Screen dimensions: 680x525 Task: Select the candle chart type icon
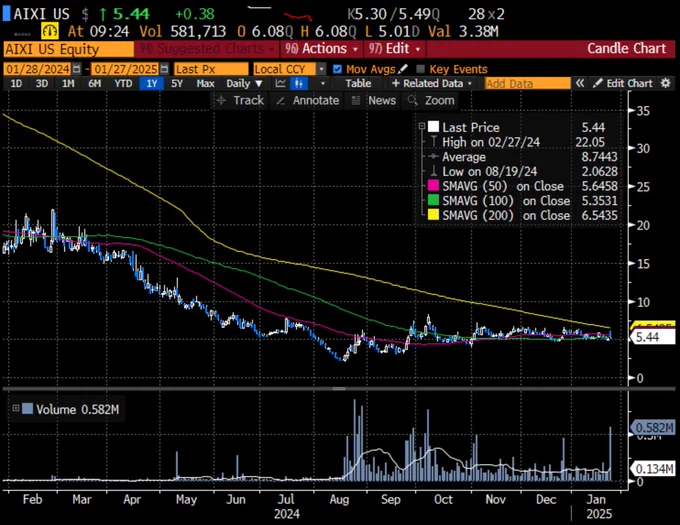coord(299,83)
